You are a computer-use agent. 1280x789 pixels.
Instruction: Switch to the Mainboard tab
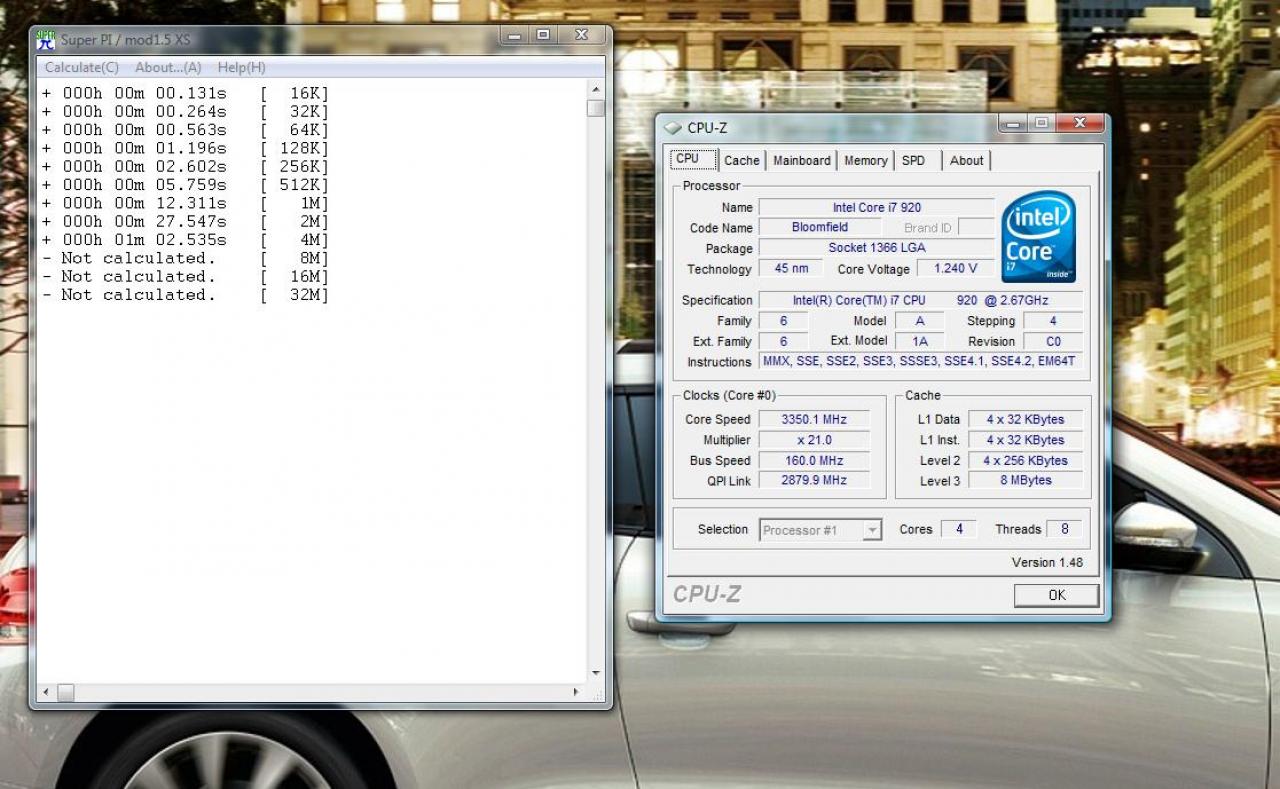[802, 160]
